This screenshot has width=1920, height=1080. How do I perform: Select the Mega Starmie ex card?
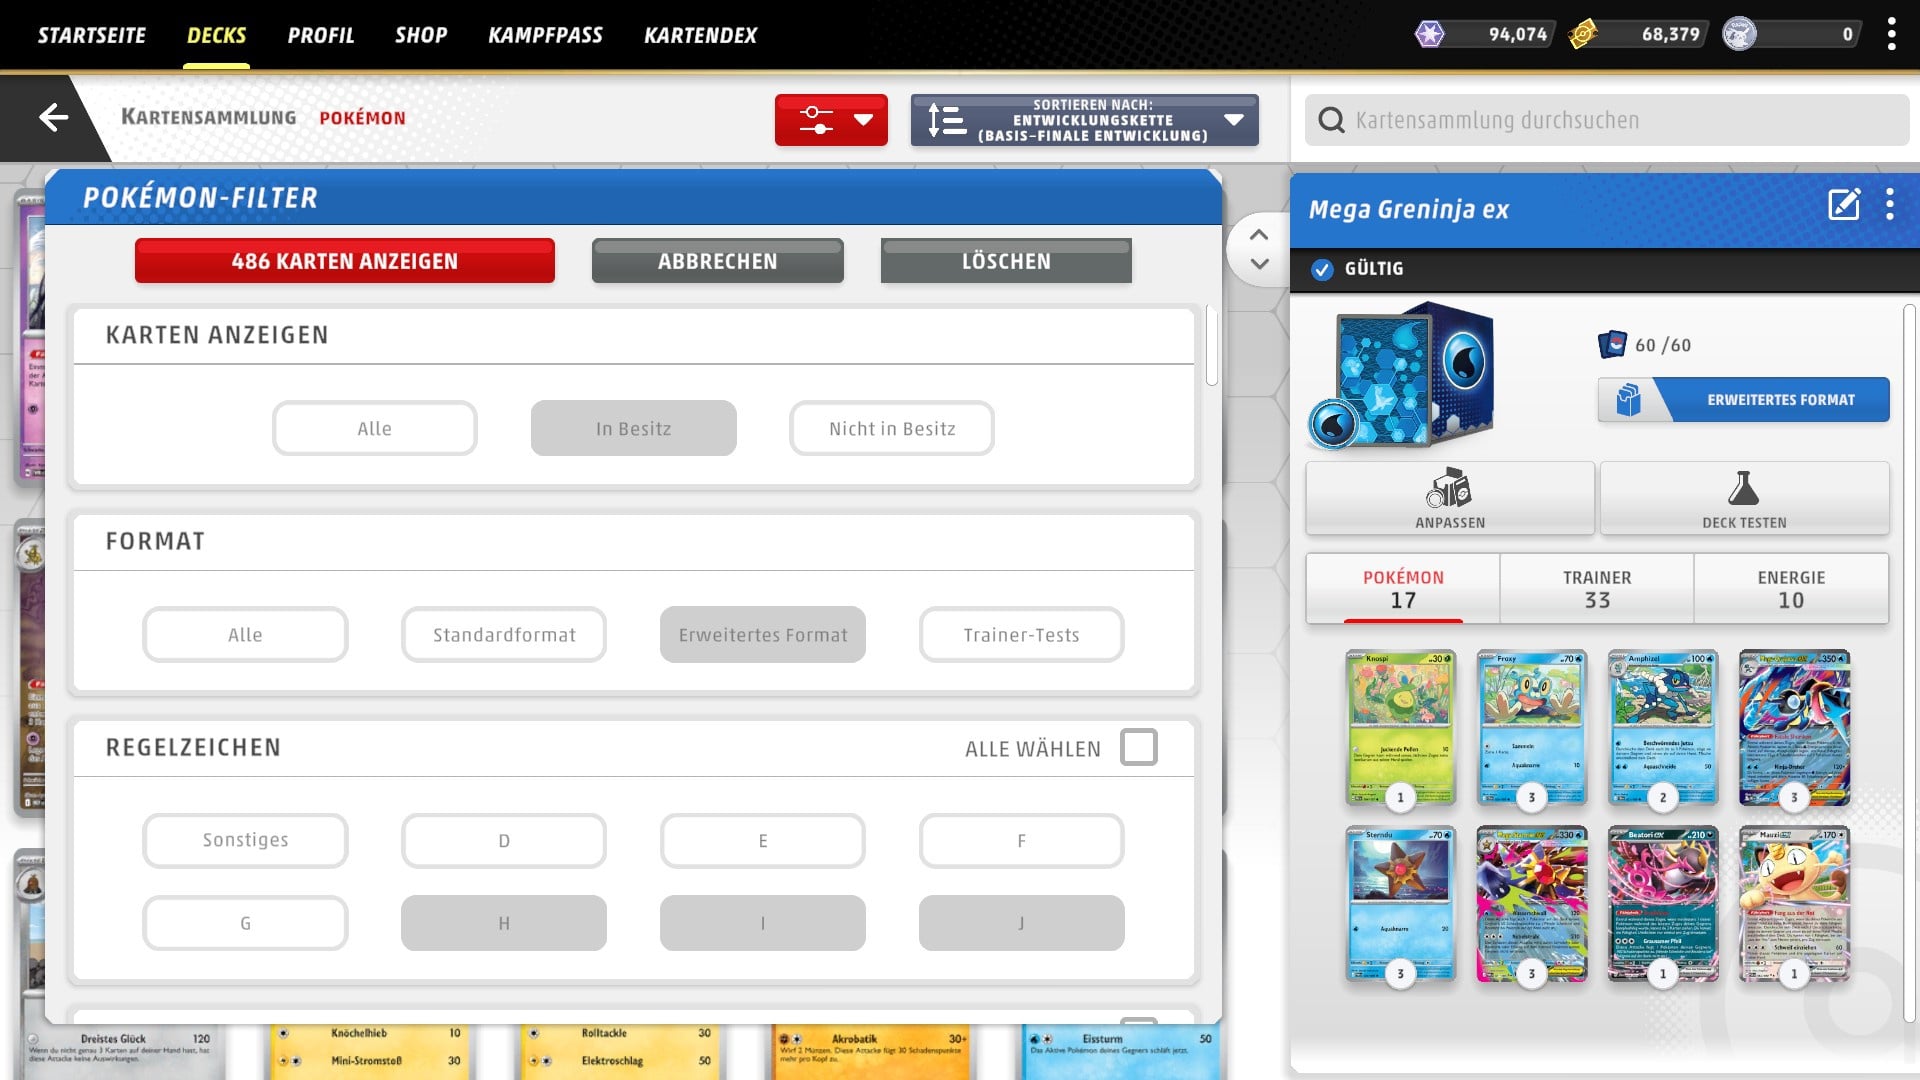coord(1531,903)
